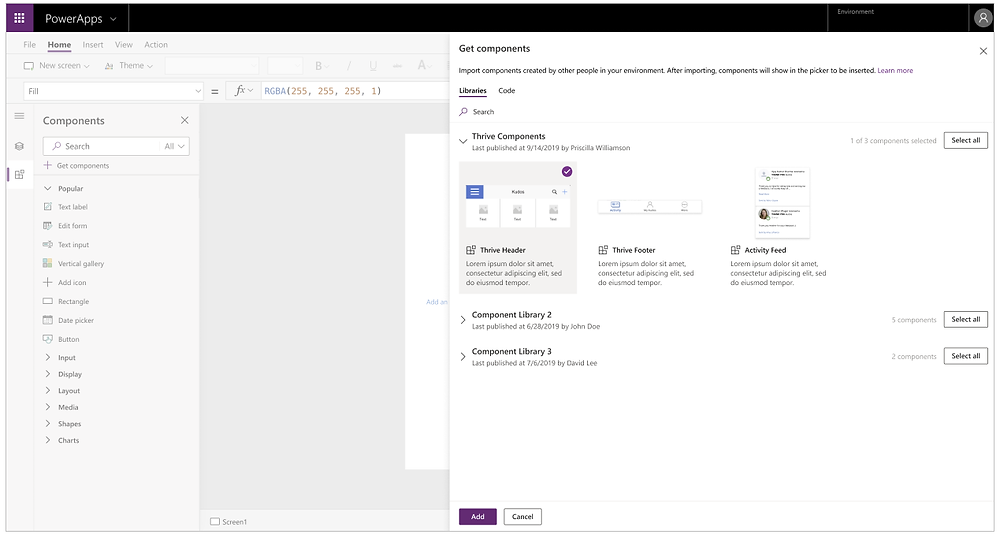Image resolution: width=1000 pixels, height=537 pixels.
Task: Open the Learn more link
Action: coord(895,71)
